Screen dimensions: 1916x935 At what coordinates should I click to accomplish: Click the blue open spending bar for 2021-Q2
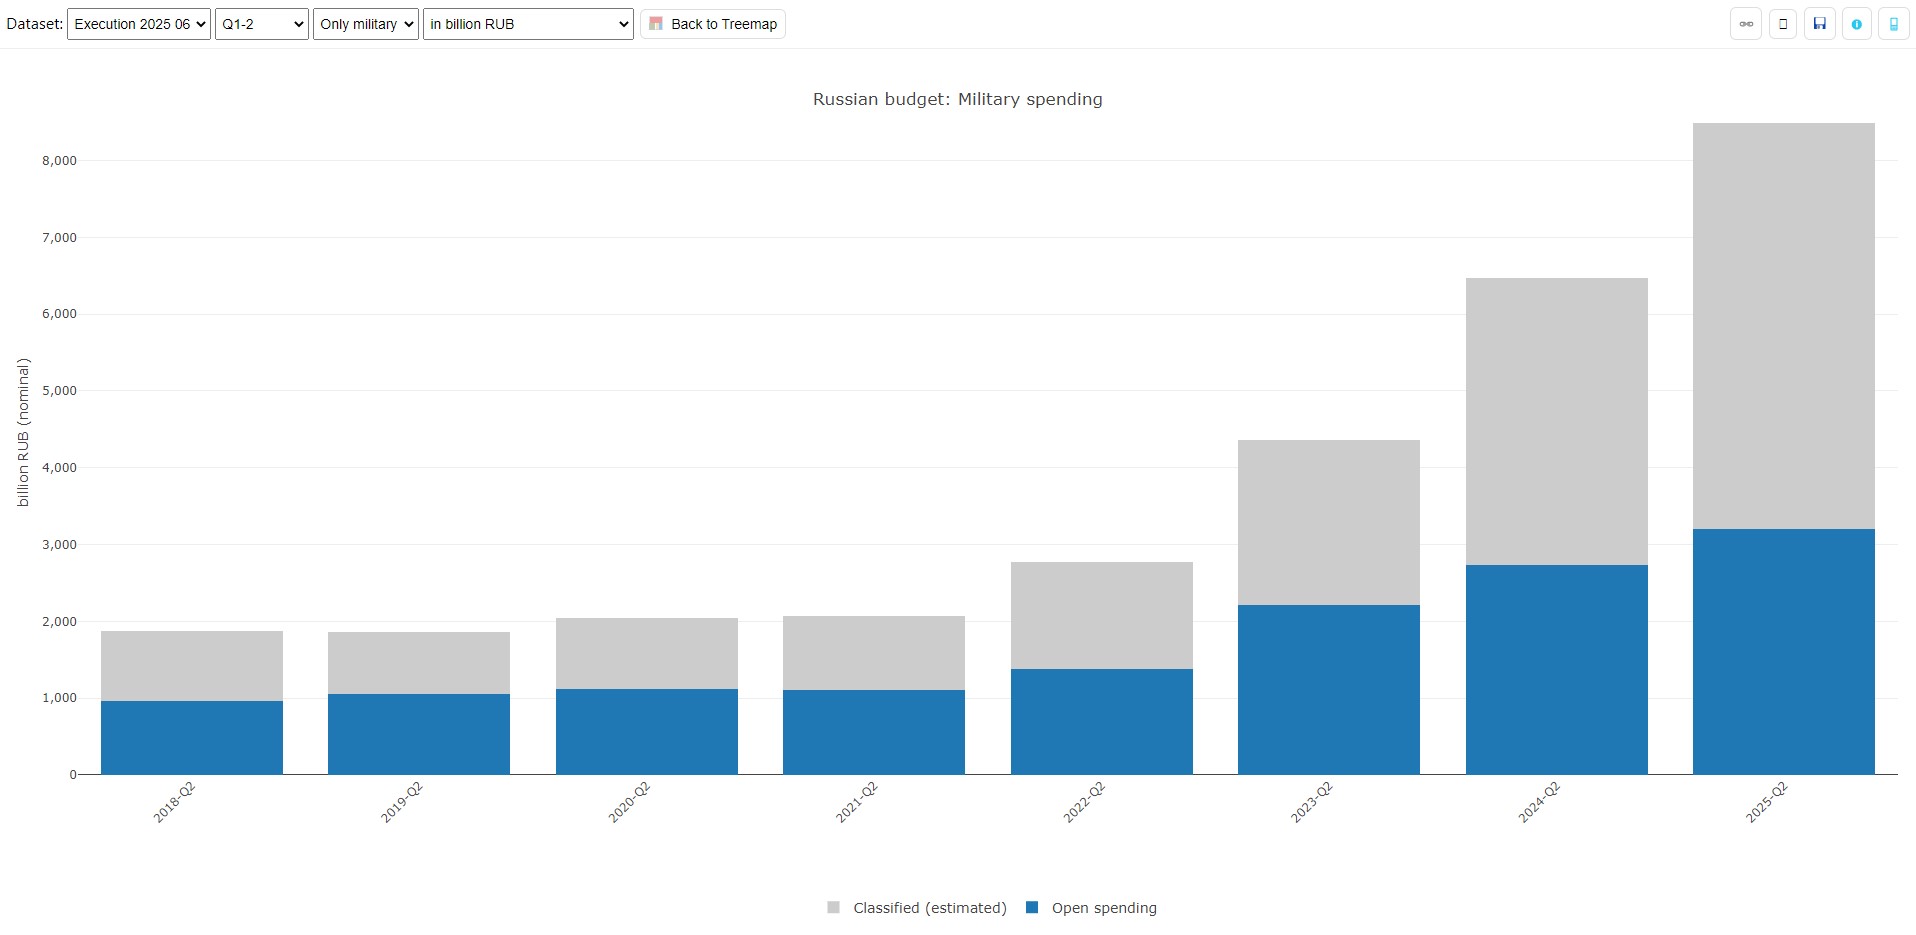click(x=874, y=732)
